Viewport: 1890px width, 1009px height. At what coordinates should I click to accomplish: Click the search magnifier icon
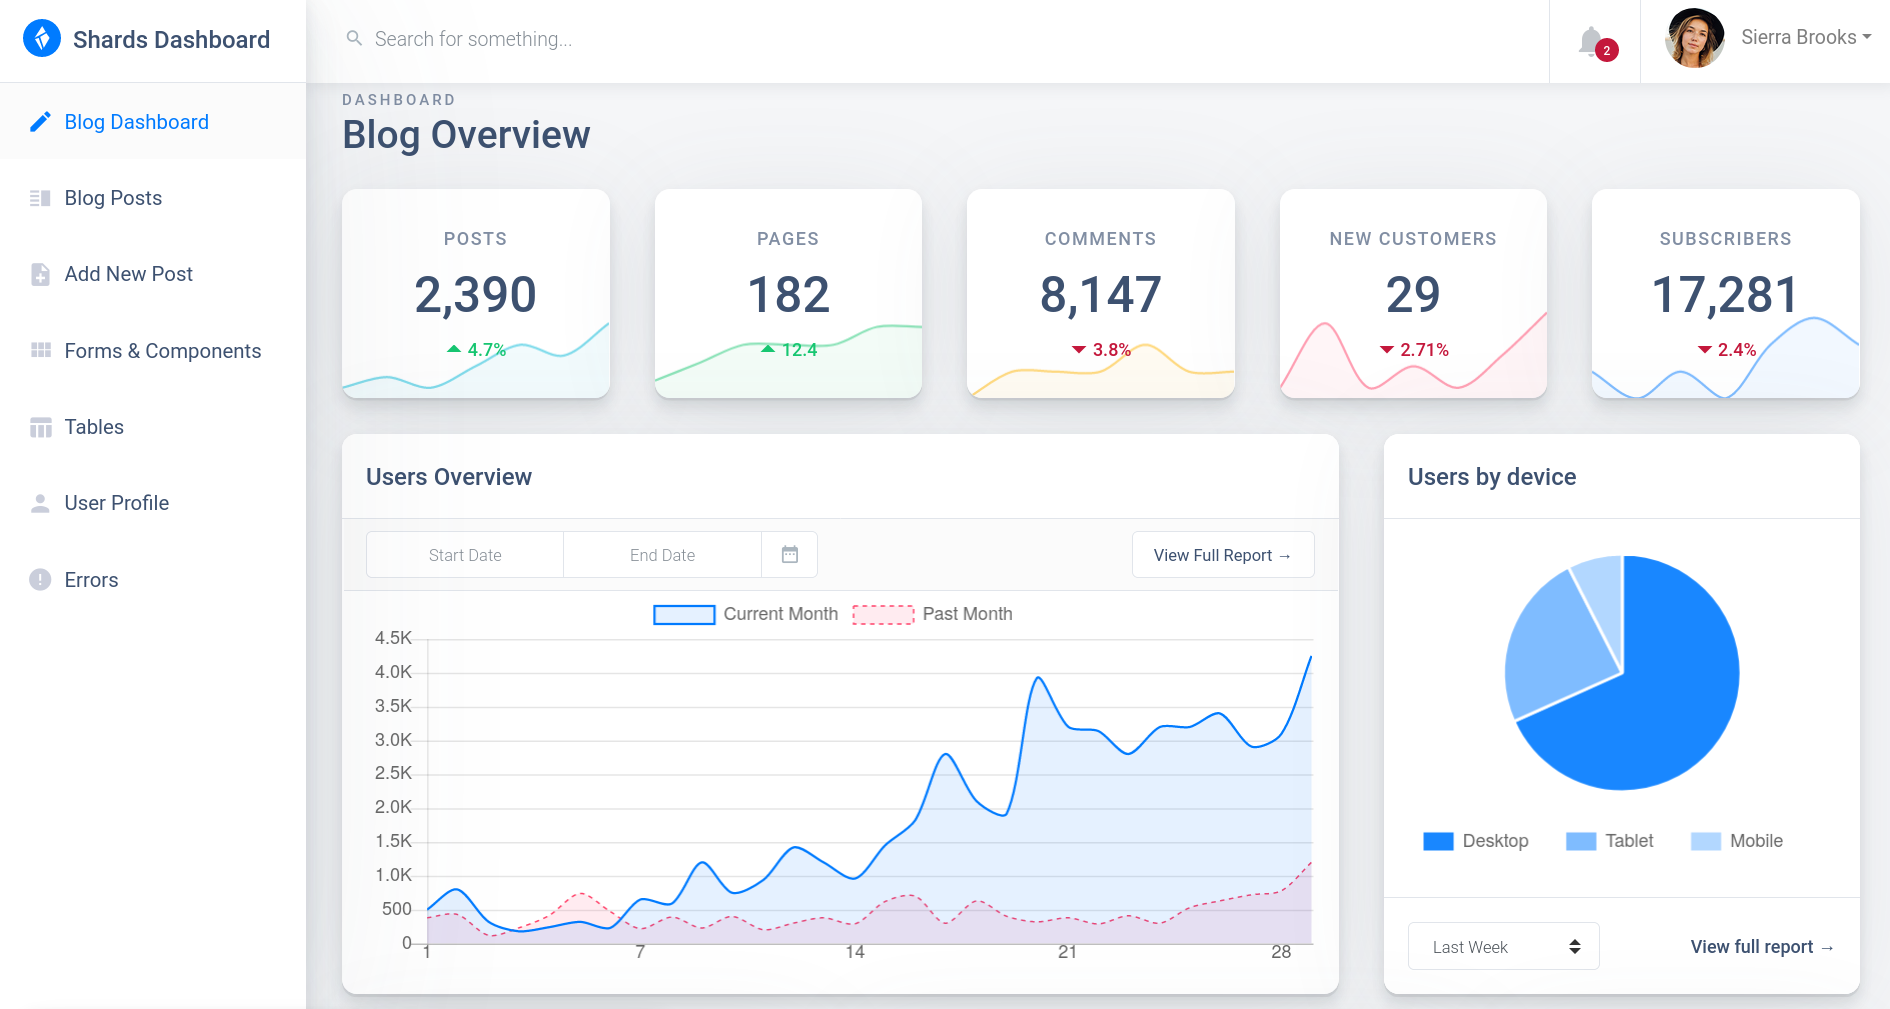point(354,39)
